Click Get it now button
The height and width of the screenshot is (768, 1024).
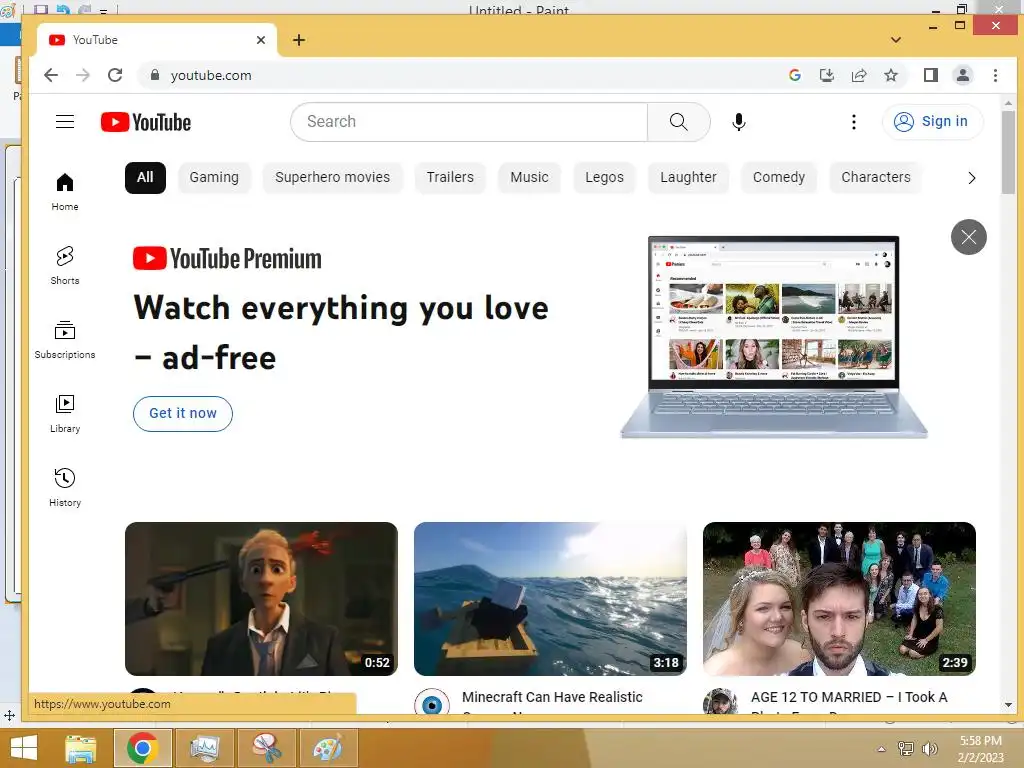(183, 413)
